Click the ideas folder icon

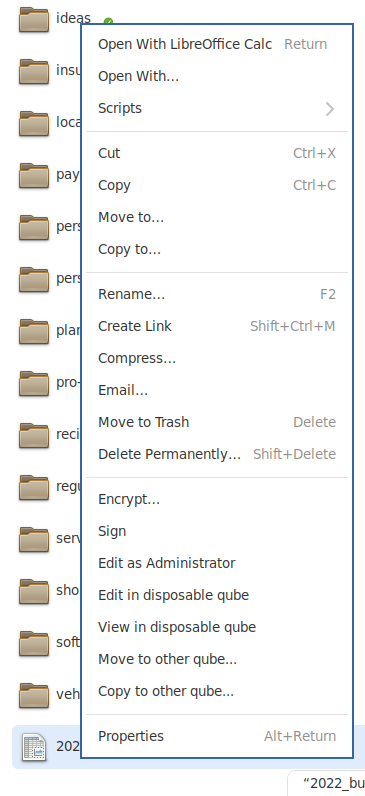(34, 19)
